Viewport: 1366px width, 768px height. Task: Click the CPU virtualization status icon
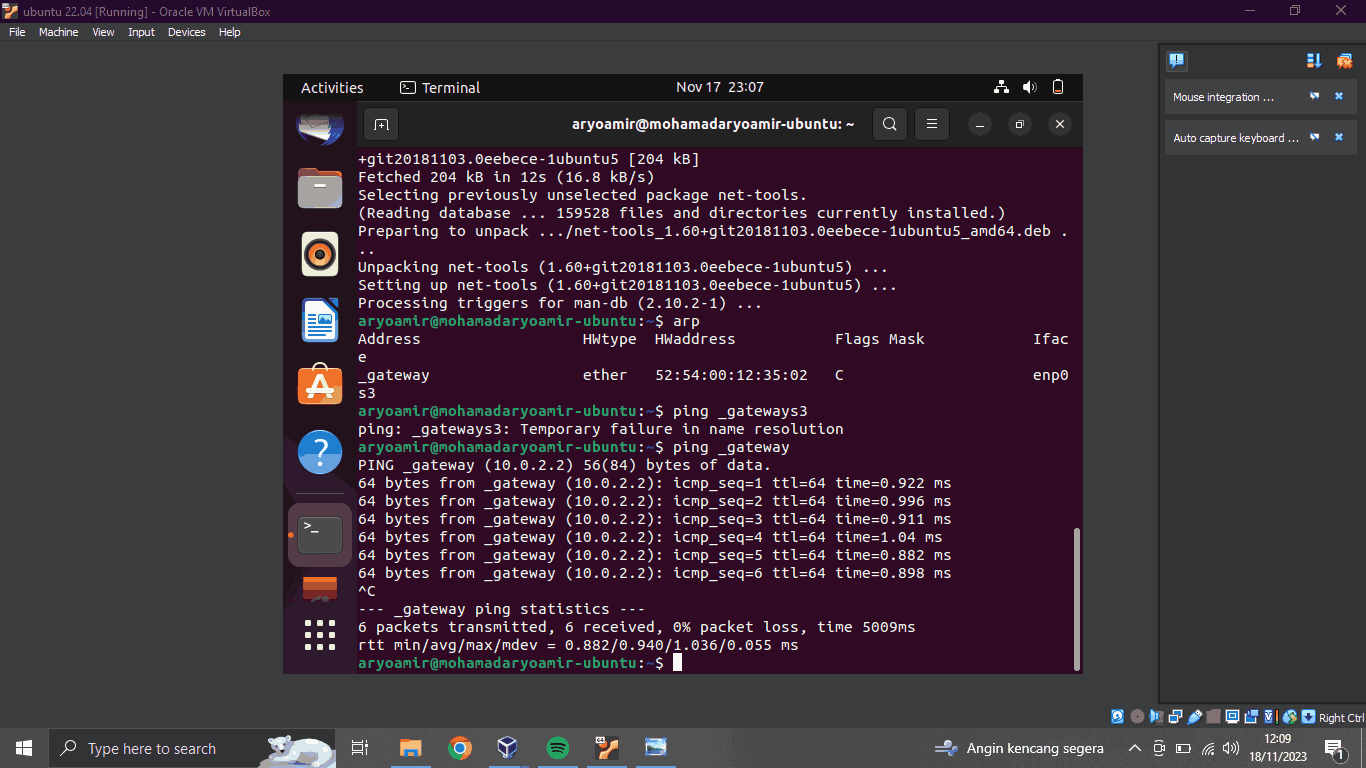[x=1270, y=717]
